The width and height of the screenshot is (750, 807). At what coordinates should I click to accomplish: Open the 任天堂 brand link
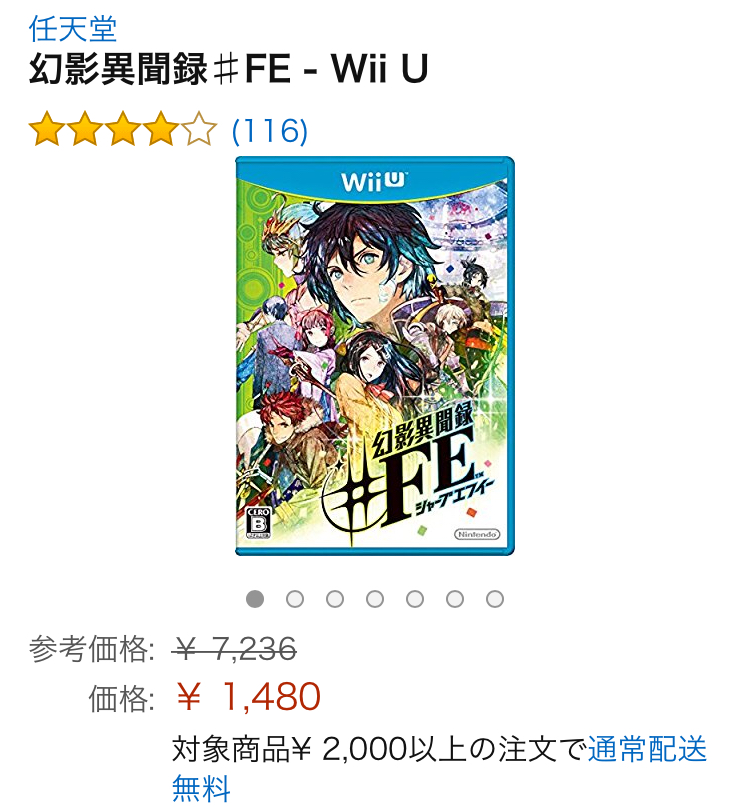tap(73, 29)
